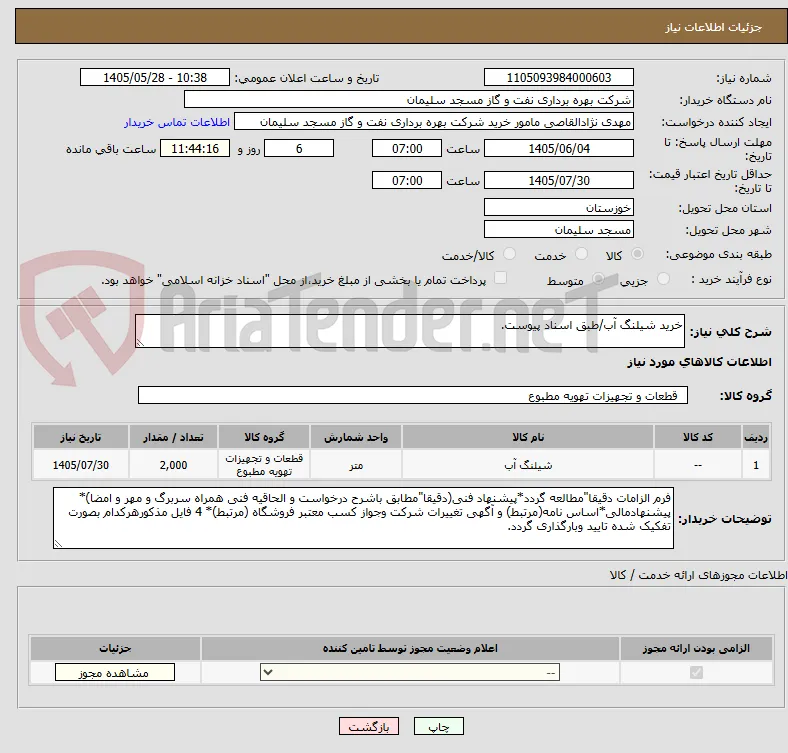This screenshot has height=753, width=788.
Task: Click the کد کالا column header
Action: pos(698,437)
